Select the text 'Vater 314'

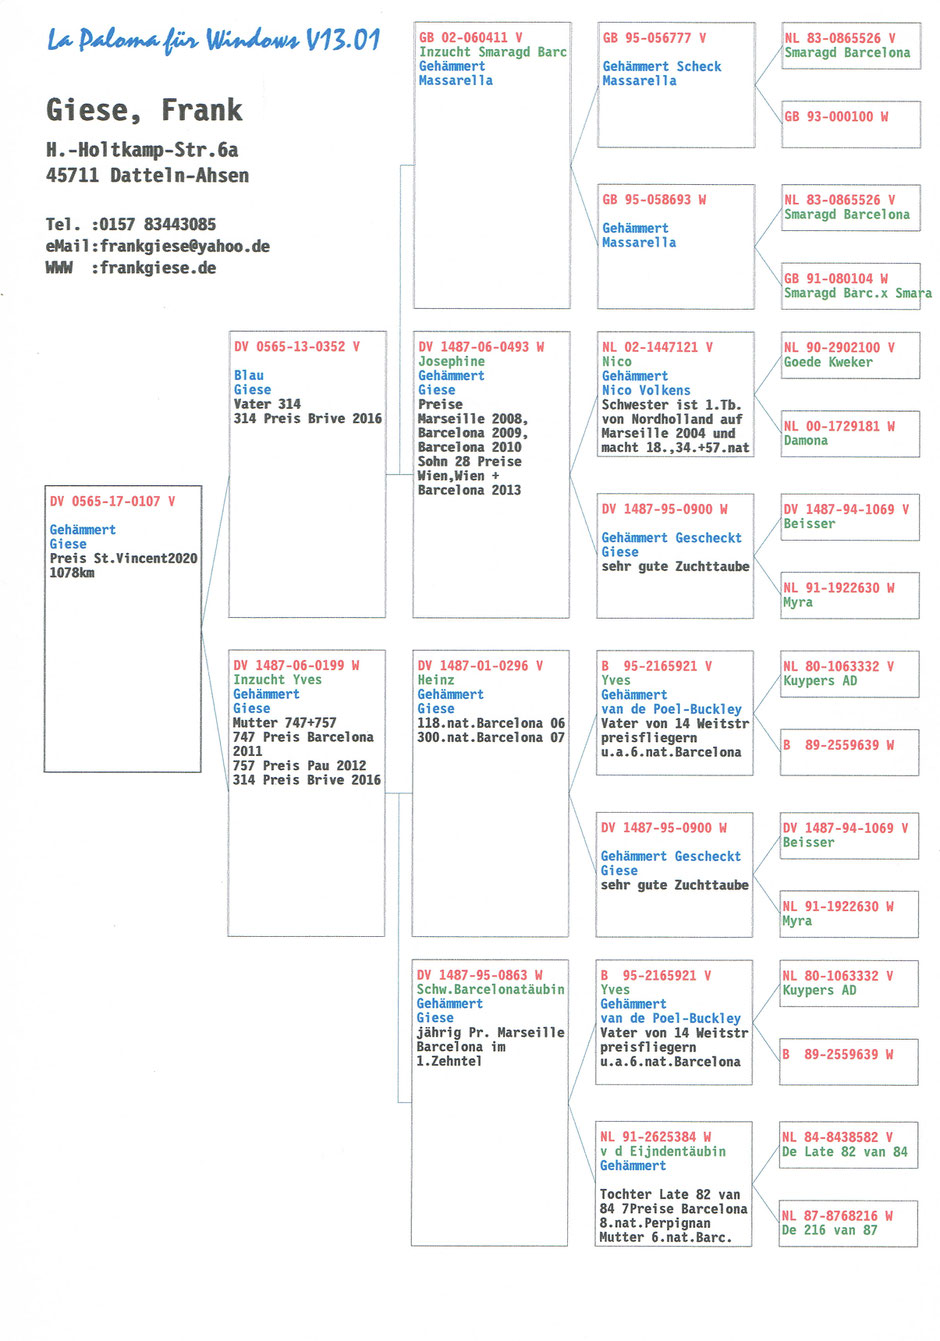(267, 404)
